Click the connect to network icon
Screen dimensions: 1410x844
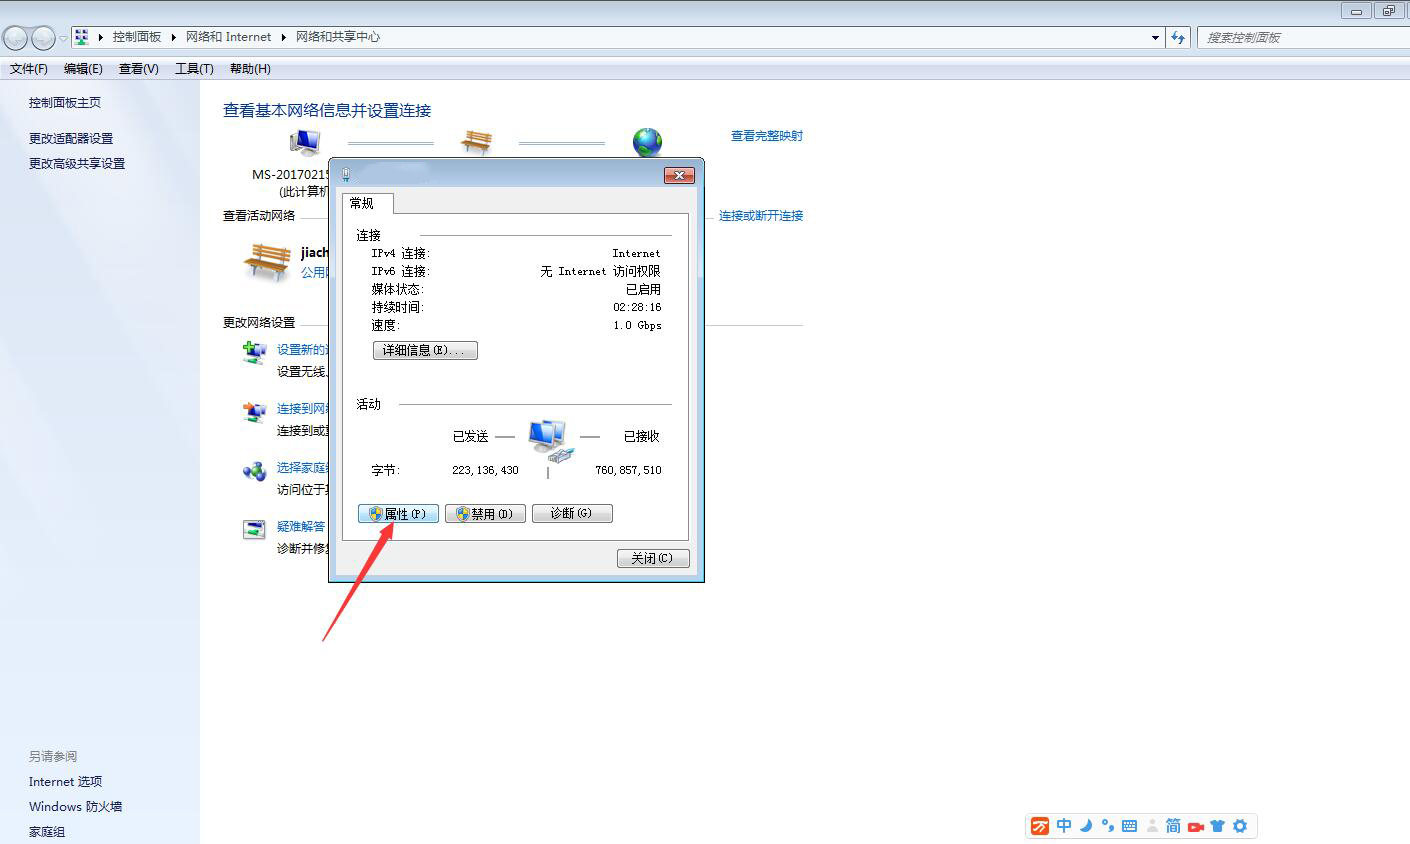coord(254,411)
